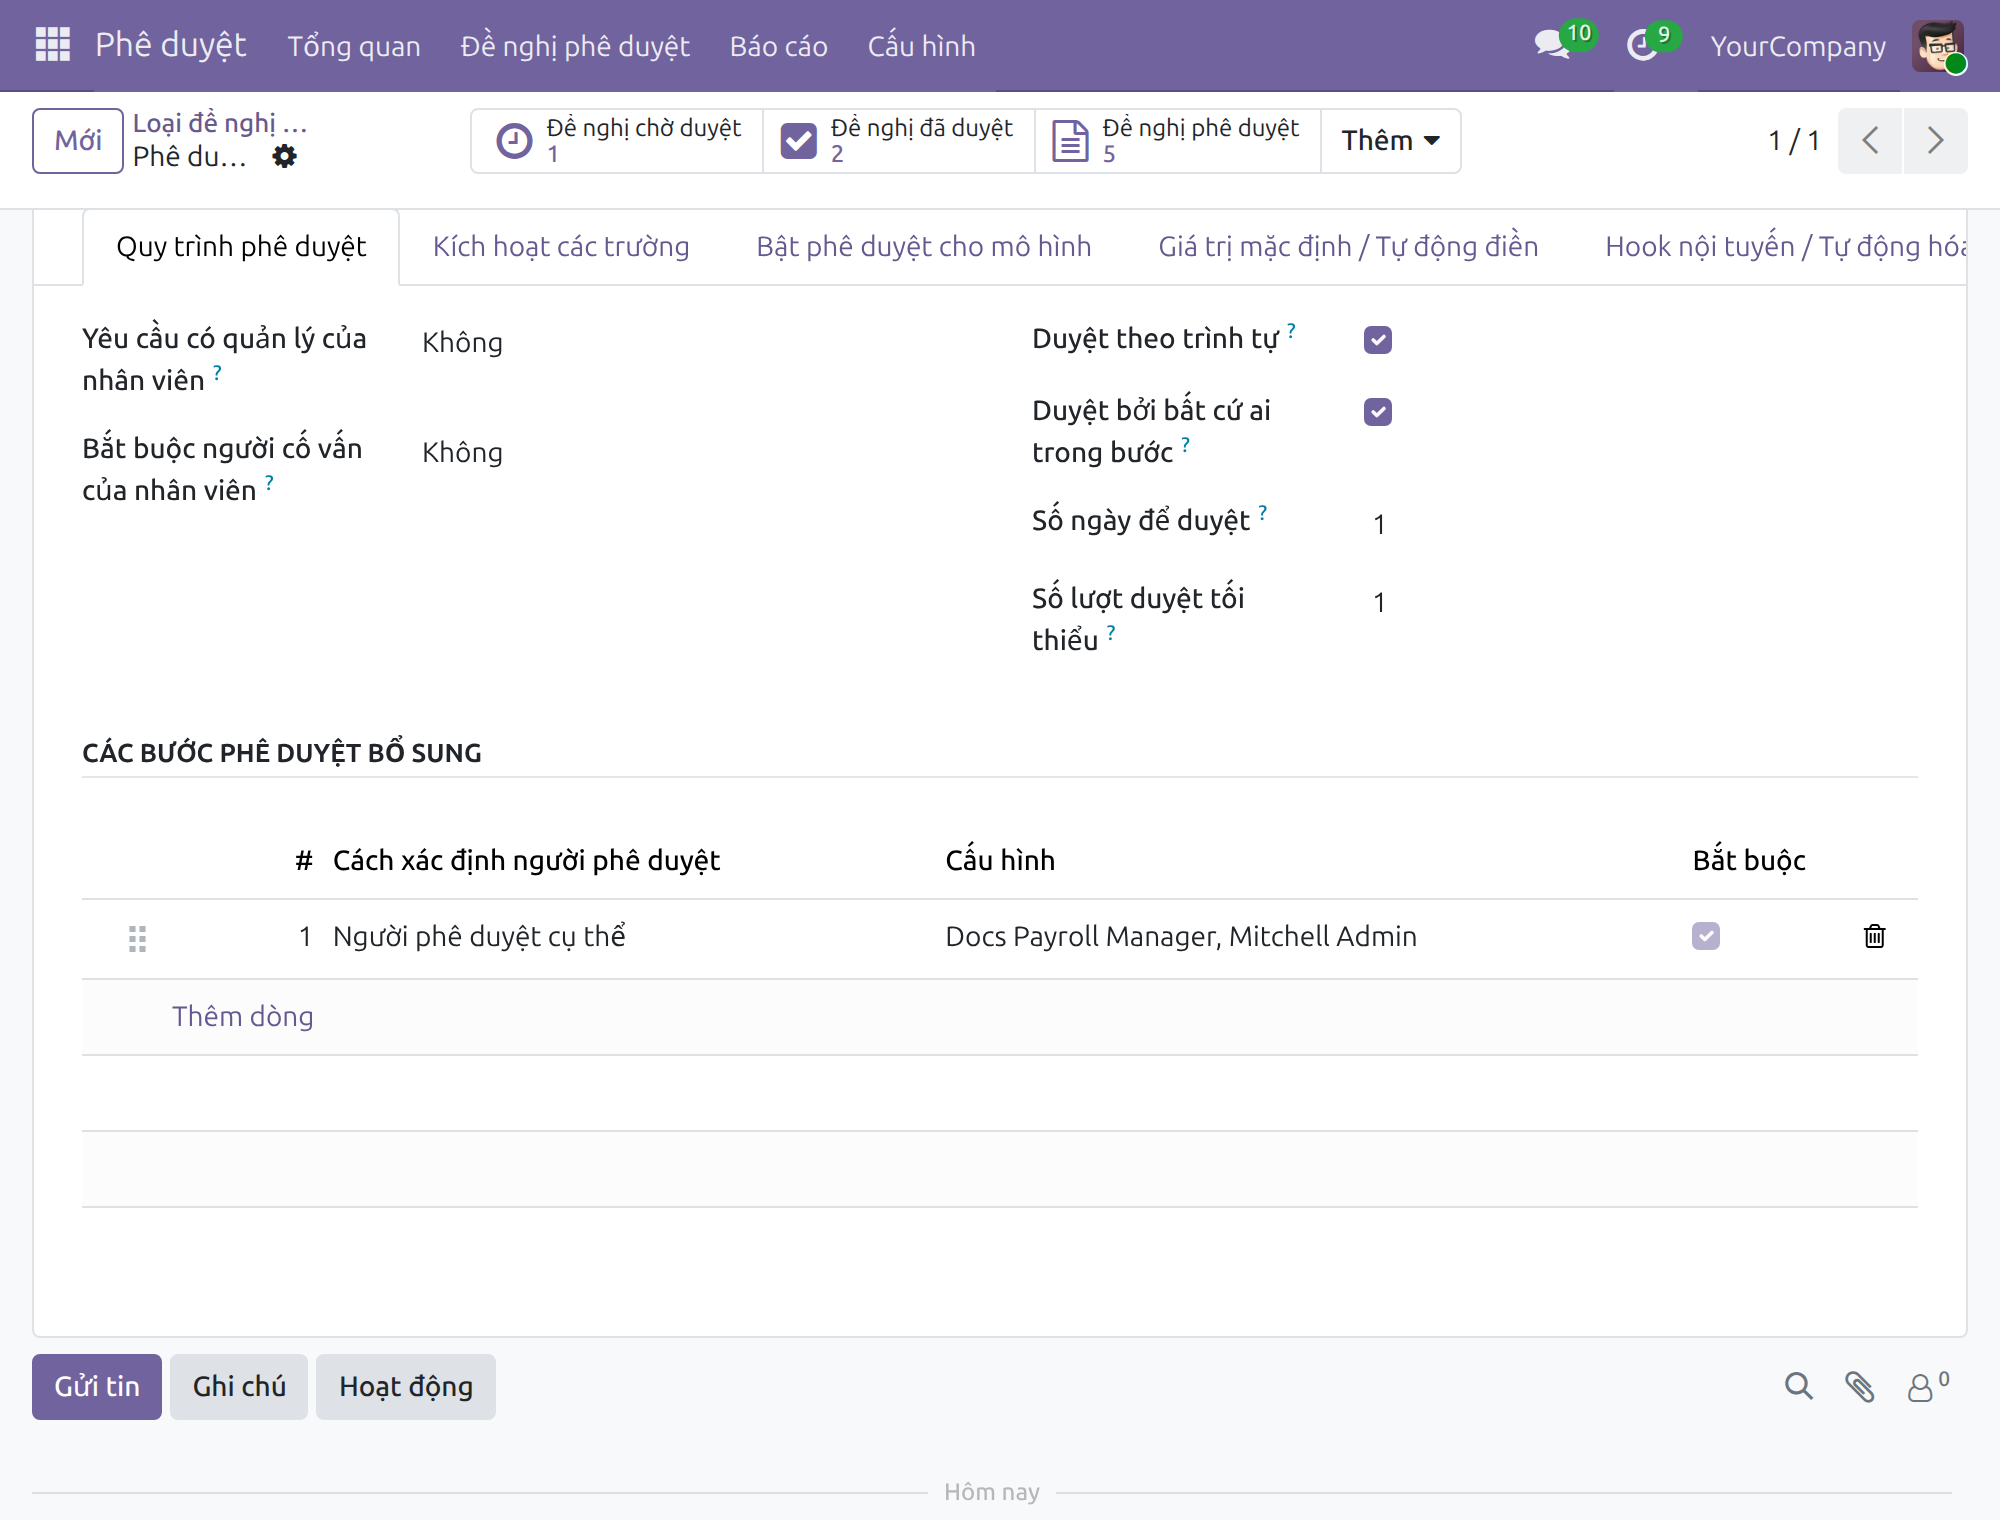This screenshot has width=2000, height=1520.
Task: Open the chatter search magnifier icon
Action: point(1798,1386)
